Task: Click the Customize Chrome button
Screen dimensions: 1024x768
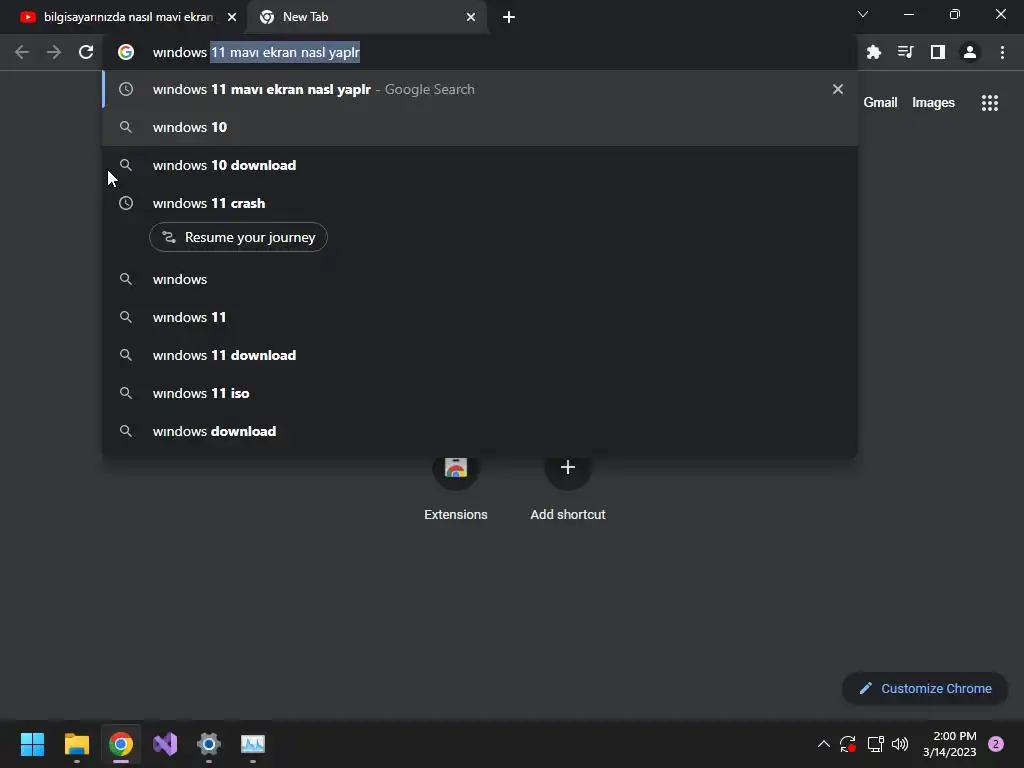Action: click(x=925, y=688)
